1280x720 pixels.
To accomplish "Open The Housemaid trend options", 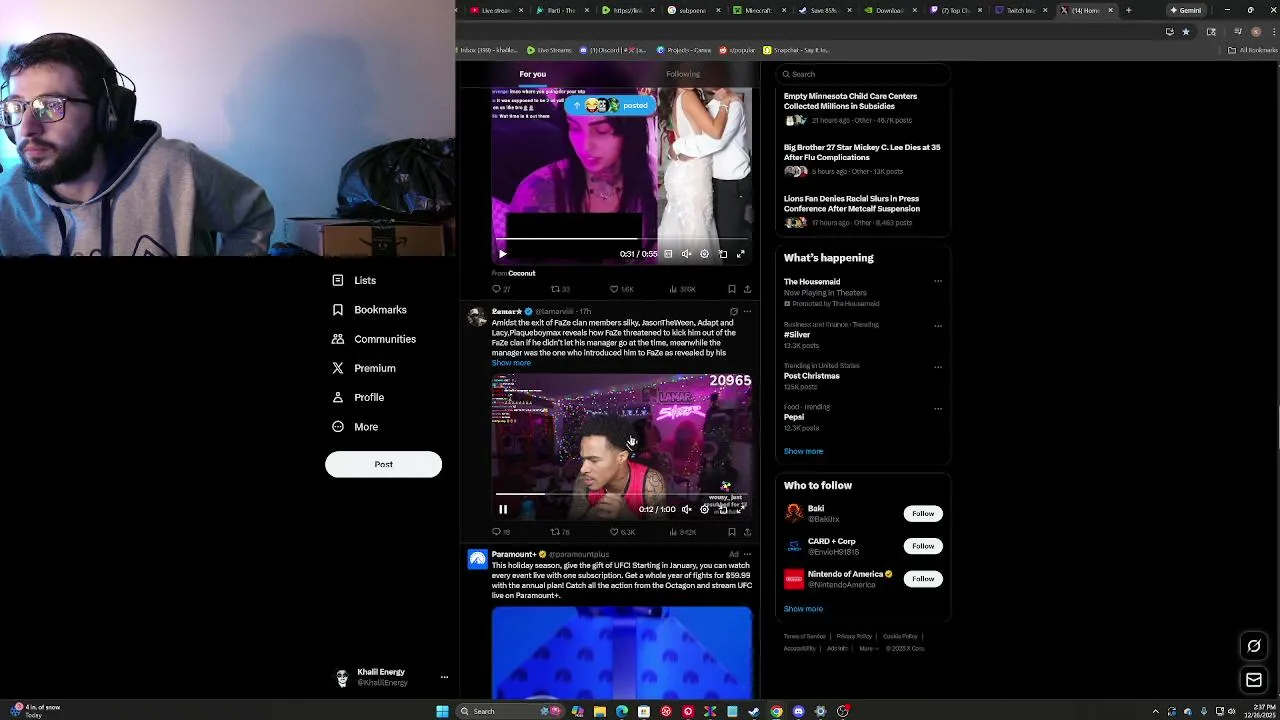I will (938, 282).
